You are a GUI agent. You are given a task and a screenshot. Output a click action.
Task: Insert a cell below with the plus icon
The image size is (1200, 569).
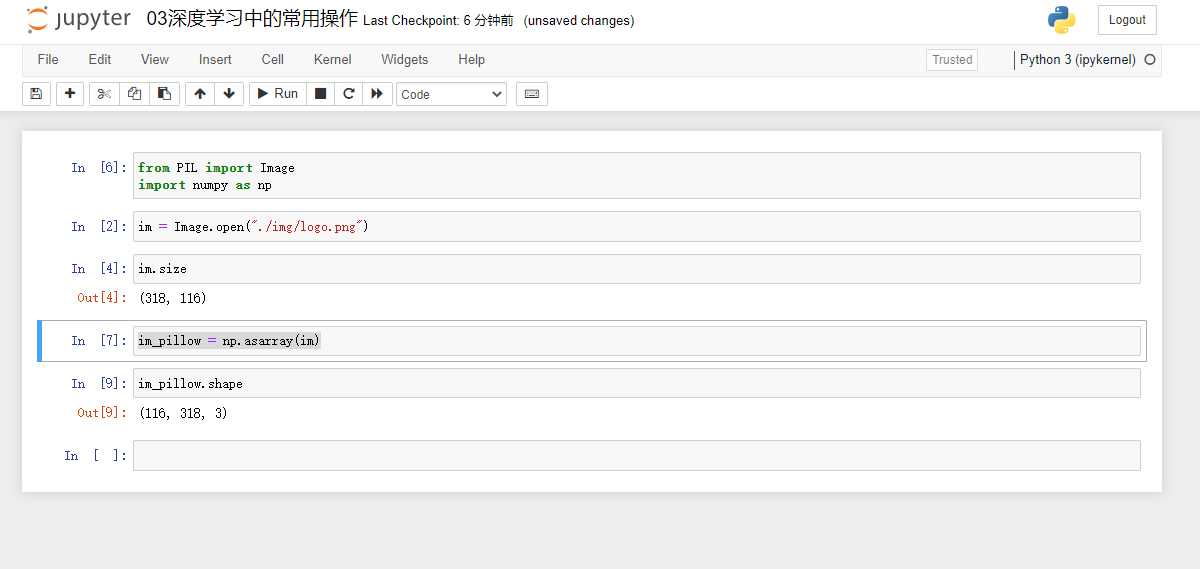click(70, 94)
